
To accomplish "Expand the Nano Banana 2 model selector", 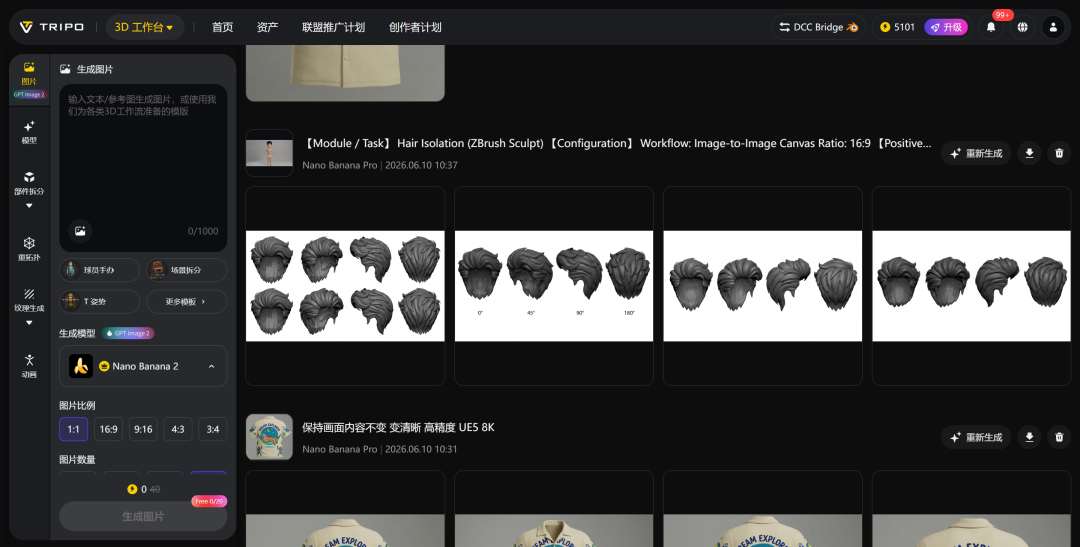I will click(143, 366).
